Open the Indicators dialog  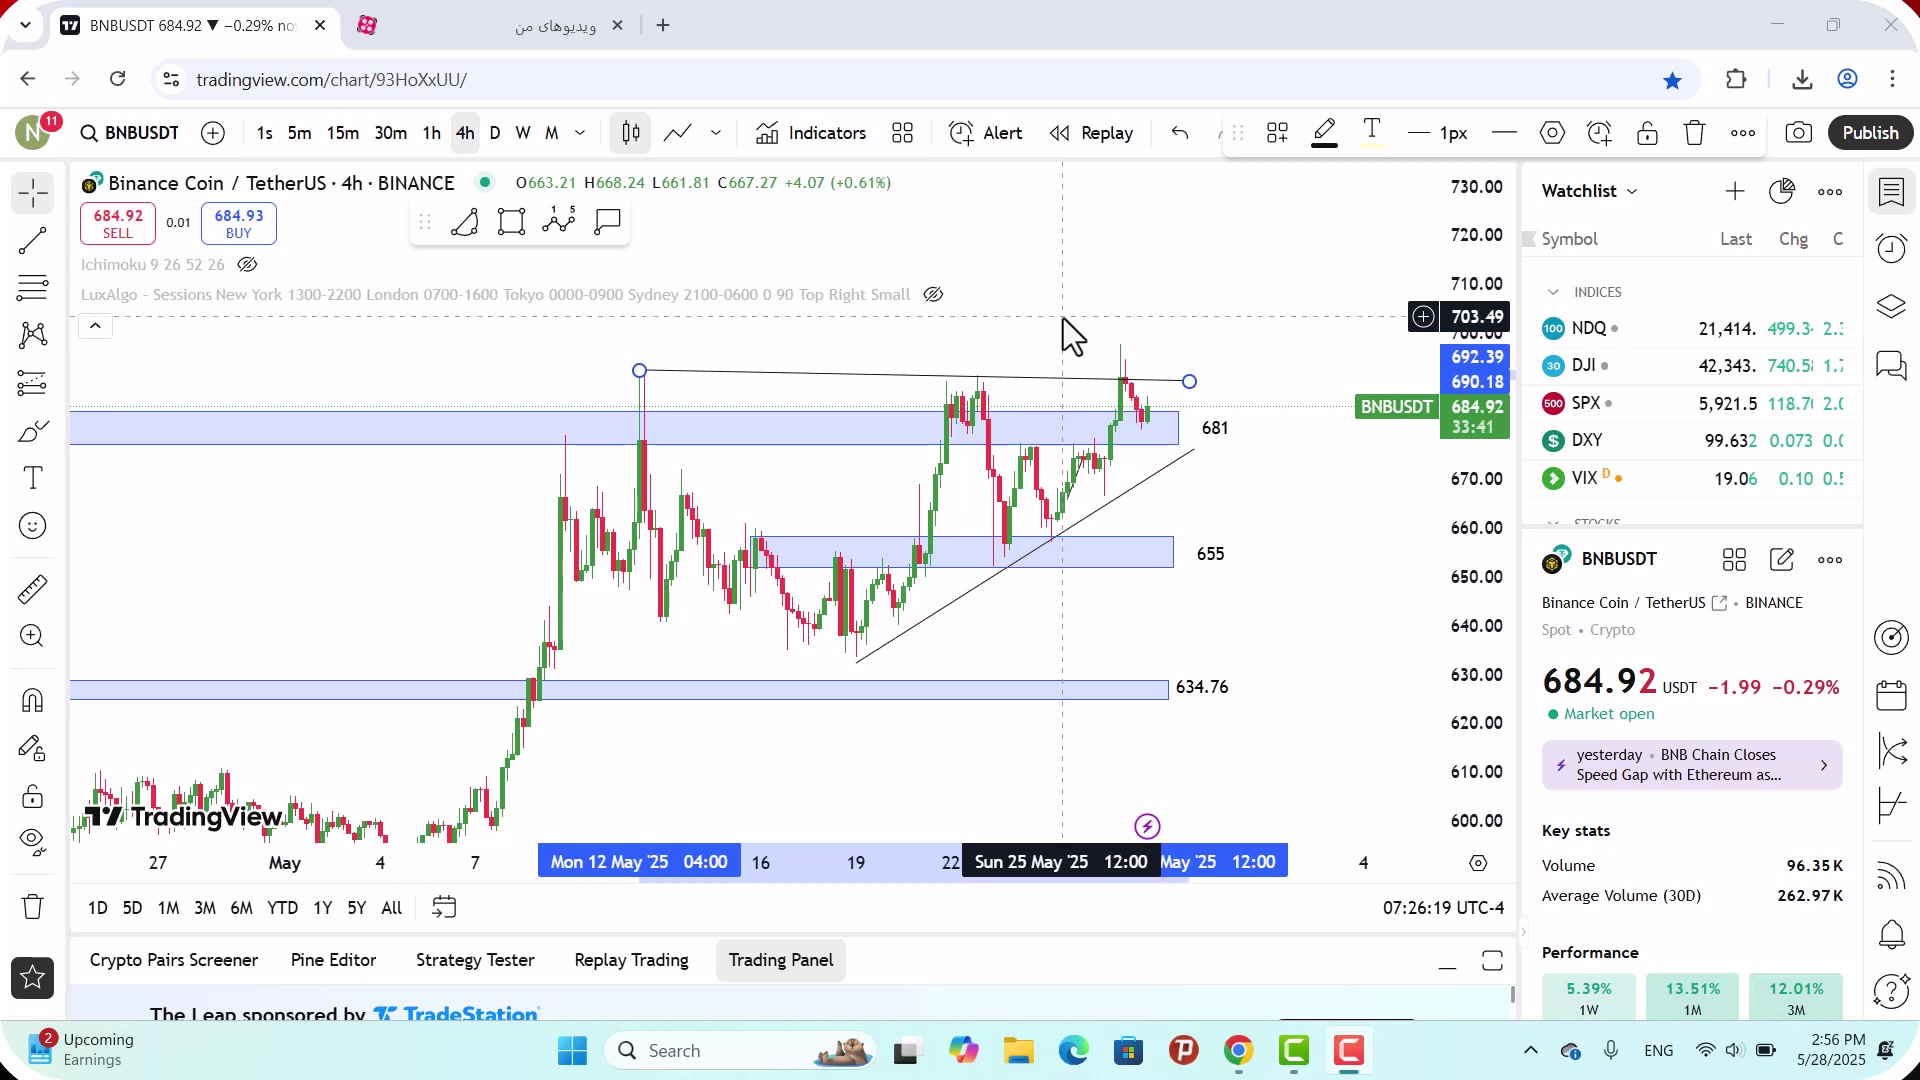pos(811,133)
